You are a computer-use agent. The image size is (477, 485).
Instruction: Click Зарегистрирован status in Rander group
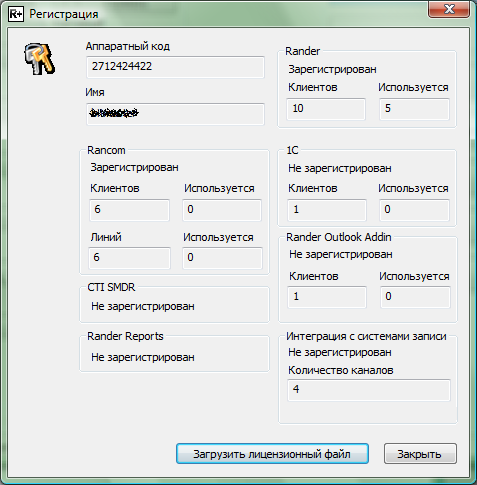point(332,69)
